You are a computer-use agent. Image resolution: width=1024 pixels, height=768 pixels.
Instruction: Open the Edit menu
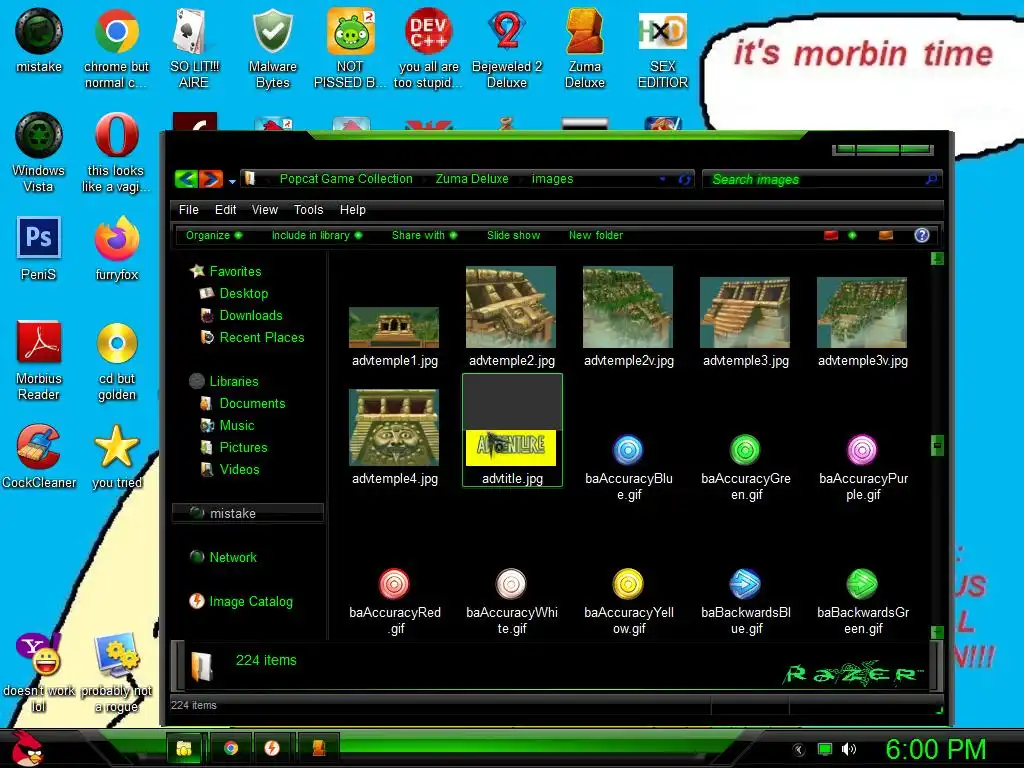point(225,210)
